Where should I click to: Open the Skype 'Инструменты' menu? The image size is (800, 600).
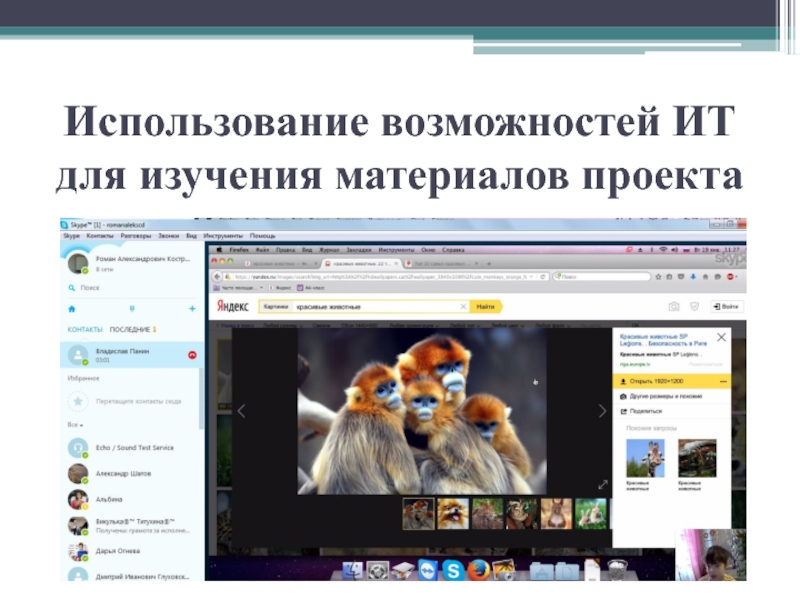tap(223, 236)
